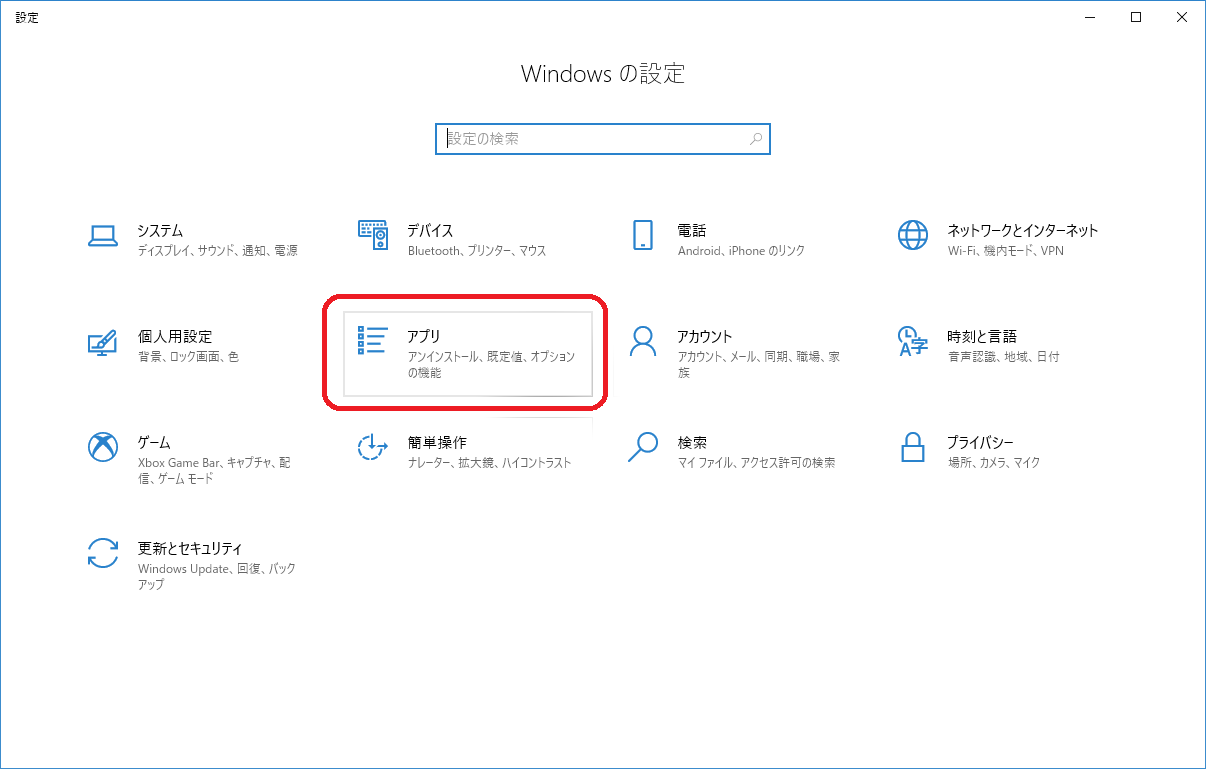Focus the 設定の検索 input field
The image size is (1206, 769).
pyautogui.click(x=603, y=139)
